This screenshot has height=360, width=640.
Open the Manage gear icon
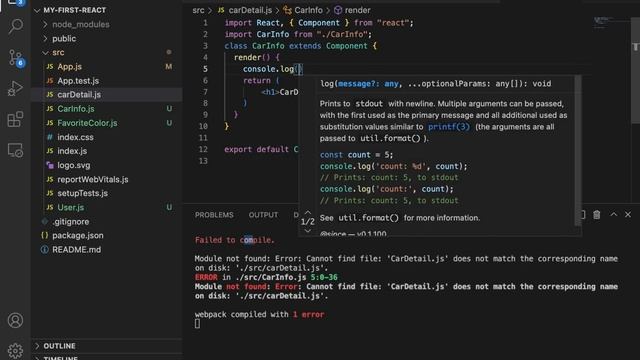(x=16, y=350)
